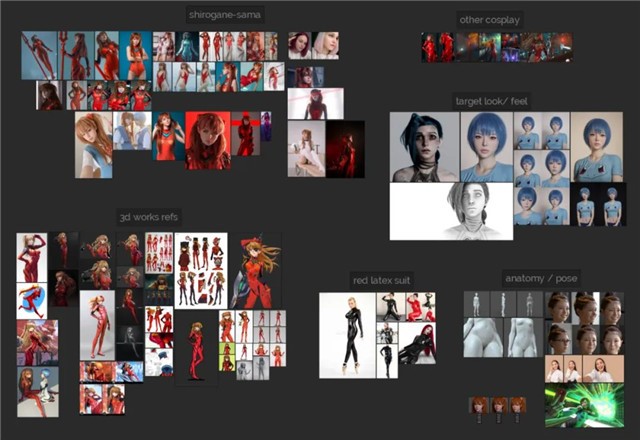This screenshot has width=640, height=440.
Task: Select the first red suit photo in other cosplay
Action: [x=429, y=48]
